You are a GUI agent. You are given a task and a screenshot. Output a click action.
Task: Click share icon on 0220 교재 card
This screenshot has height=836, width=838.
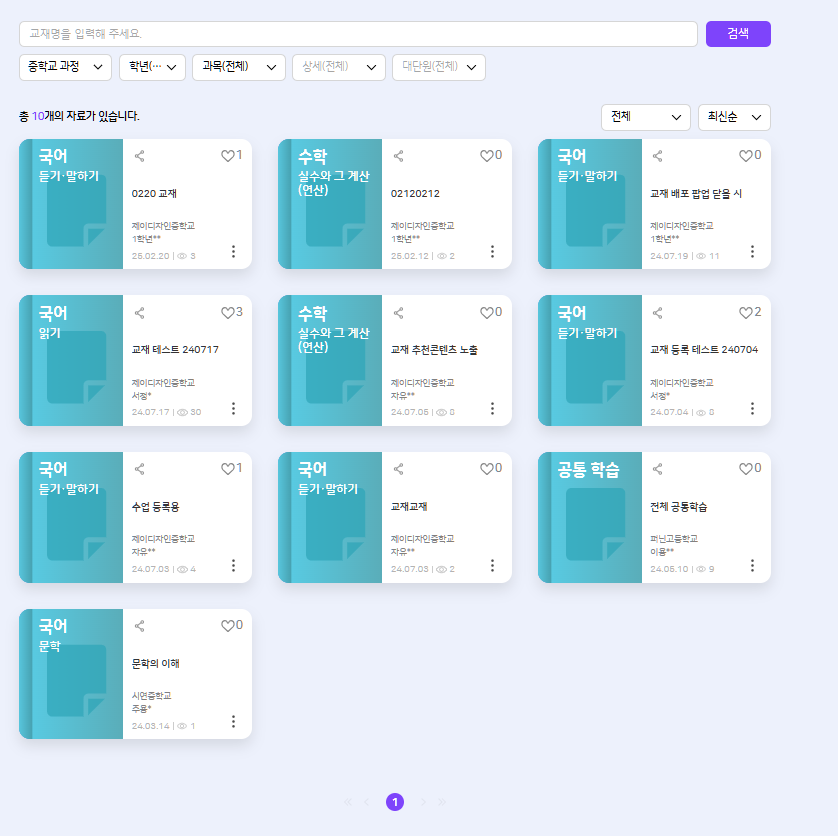click(140, 156)
